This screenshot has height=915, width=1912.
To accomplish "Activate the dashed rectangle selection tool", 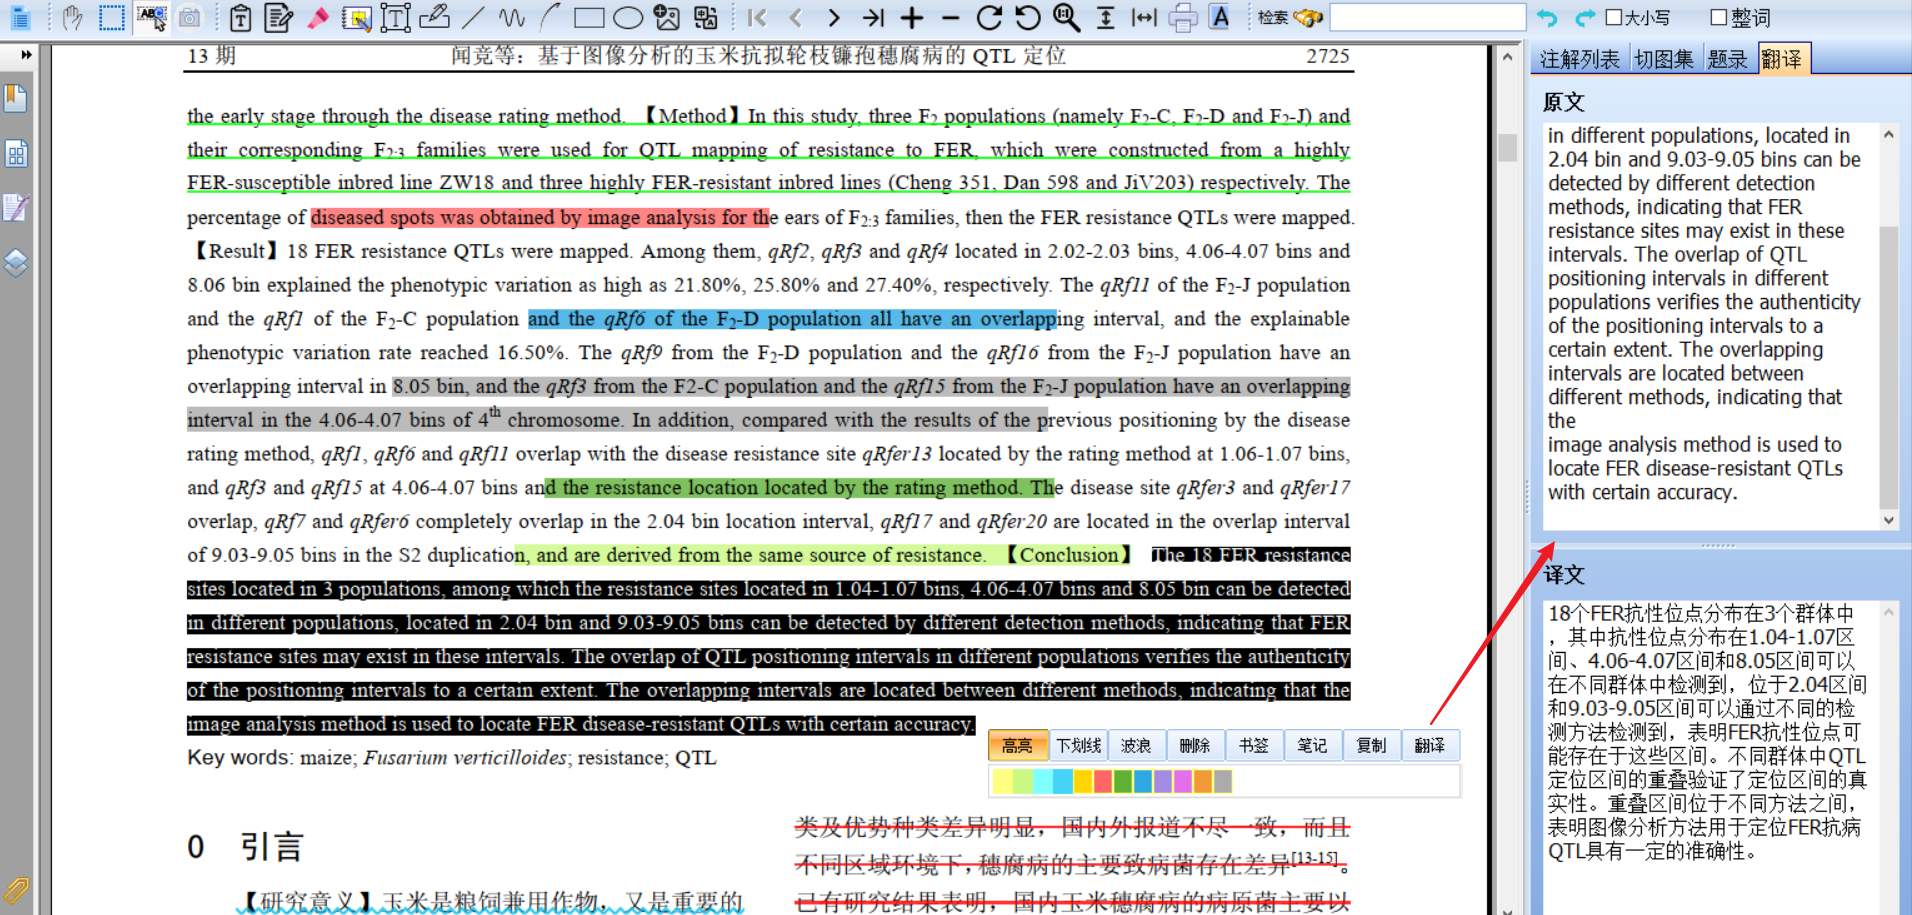I will coord(112,17).
